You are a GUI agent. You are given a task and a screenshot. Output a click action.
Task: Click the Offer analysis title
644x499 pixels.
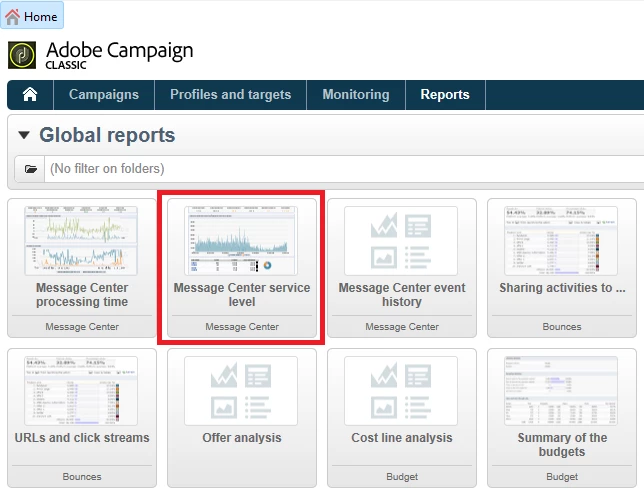[242, 438]
